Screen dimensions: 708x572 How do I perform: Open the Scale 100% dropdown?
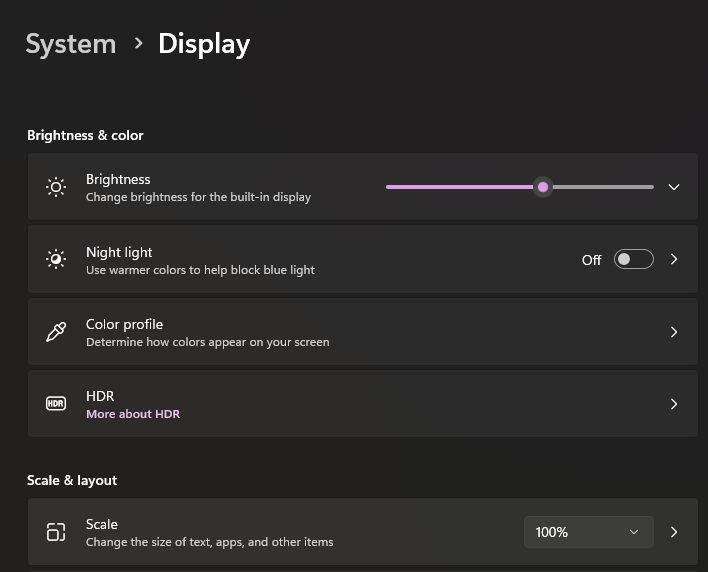[588, 532]
